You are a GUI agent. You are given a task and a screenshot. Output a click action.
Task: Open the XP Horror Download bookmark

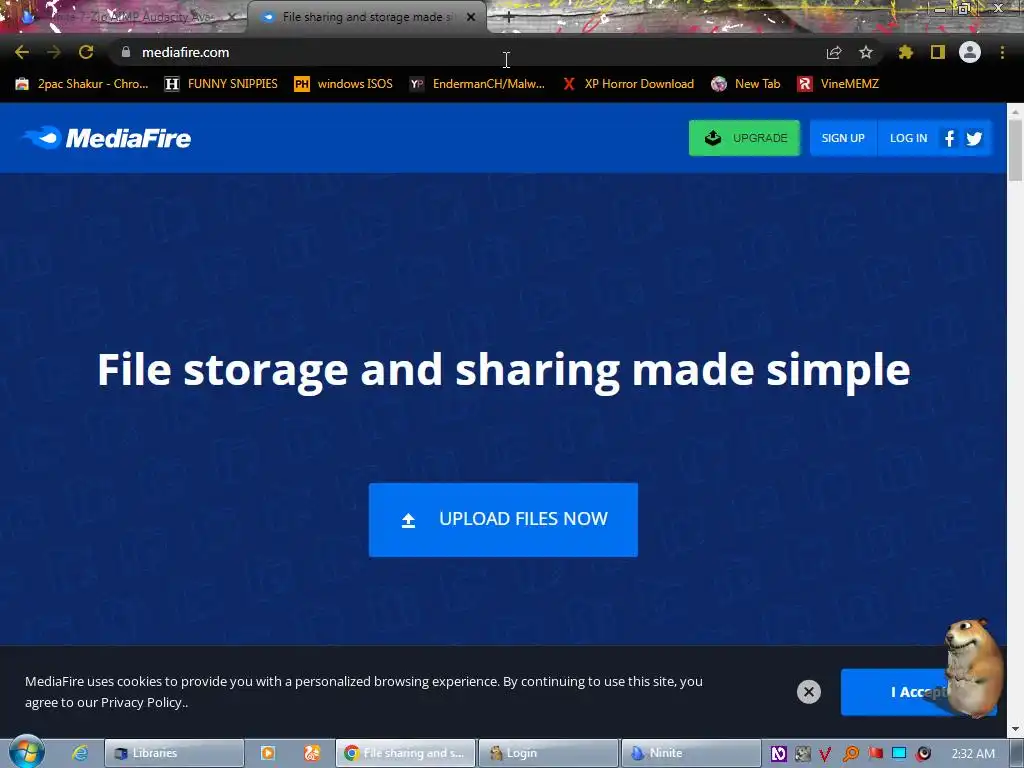[x=628, y=84]
